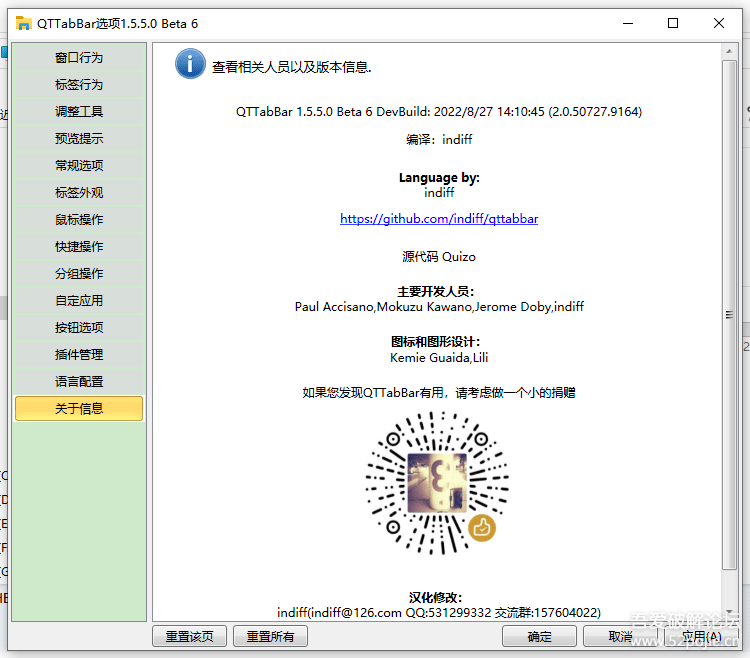Click the 主要开发人员 heading
This screenshot has height=658, width=750.
pyautogui.click(x=436, y=292)
